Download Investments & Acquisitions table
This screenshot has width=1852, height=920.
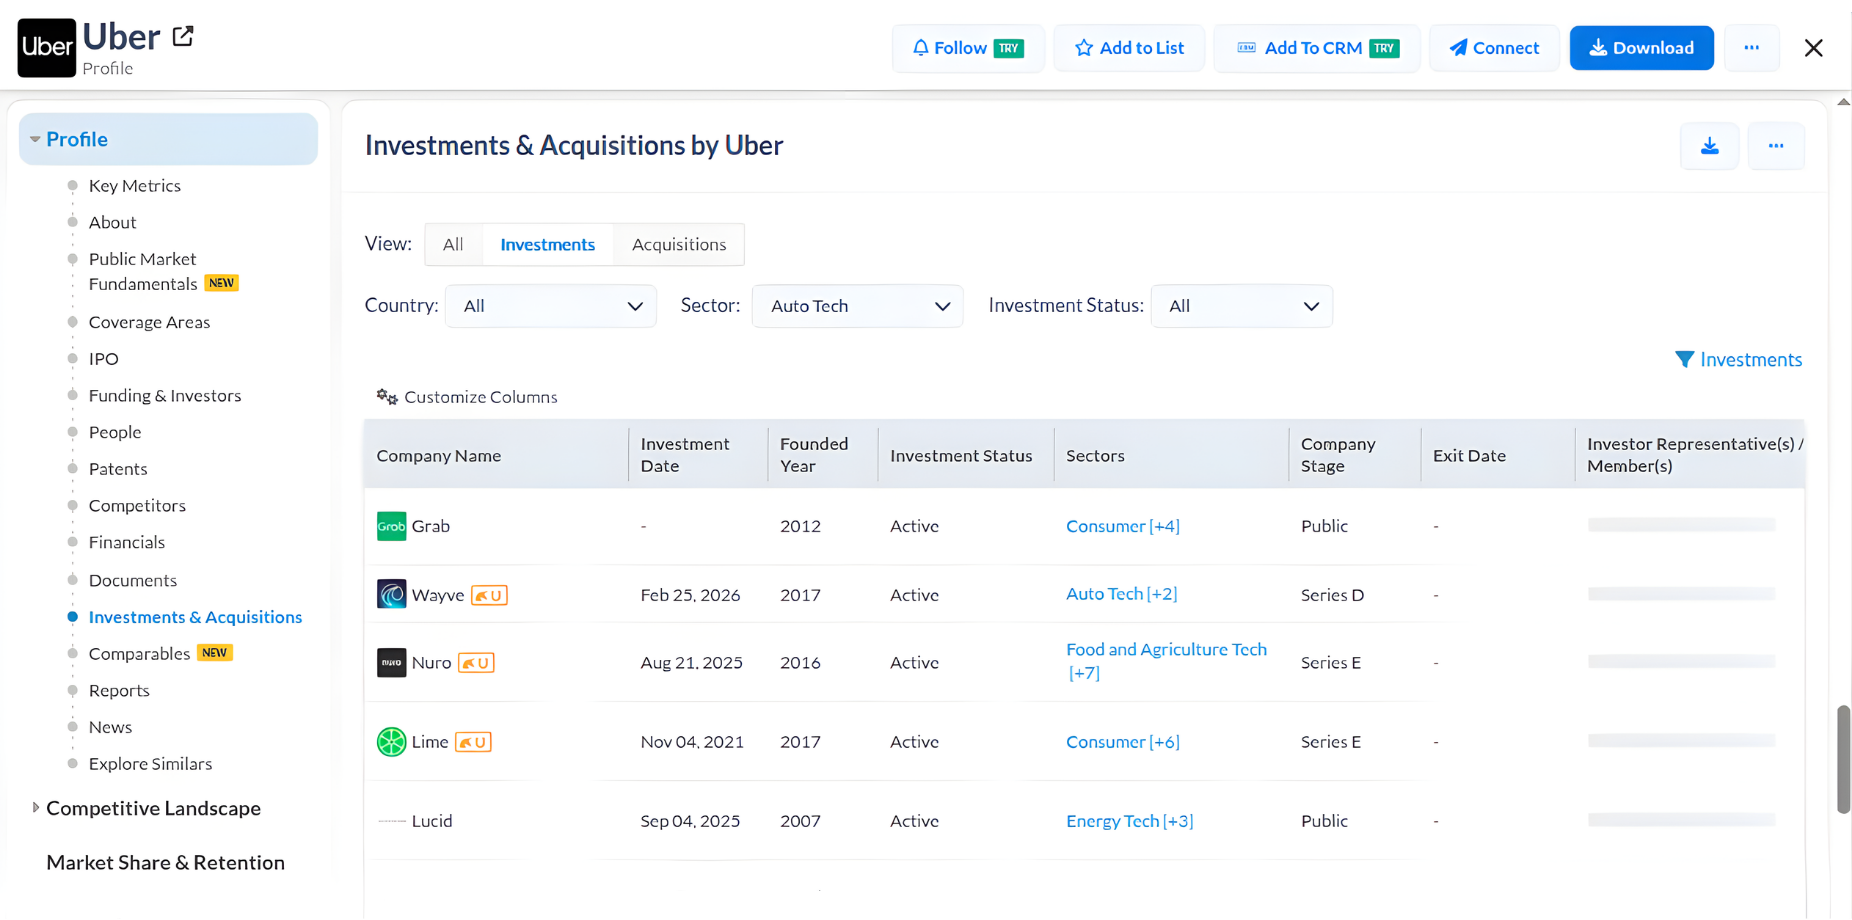pos(1709,146)
